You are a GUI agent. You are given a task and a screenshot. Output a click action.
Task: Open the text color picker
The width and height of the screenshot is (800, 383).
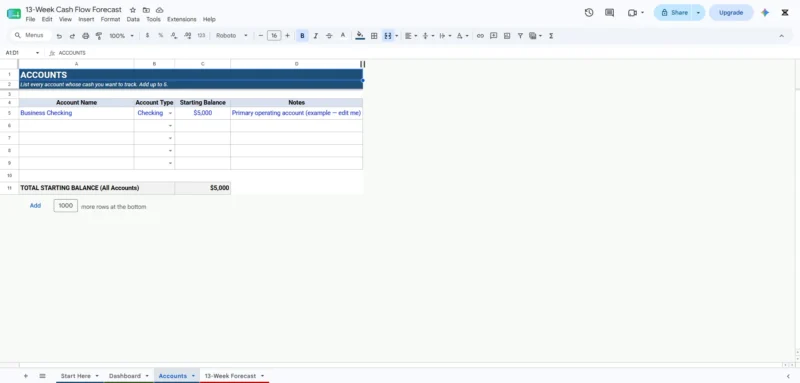pyautogui.click(x=343, y=36)
